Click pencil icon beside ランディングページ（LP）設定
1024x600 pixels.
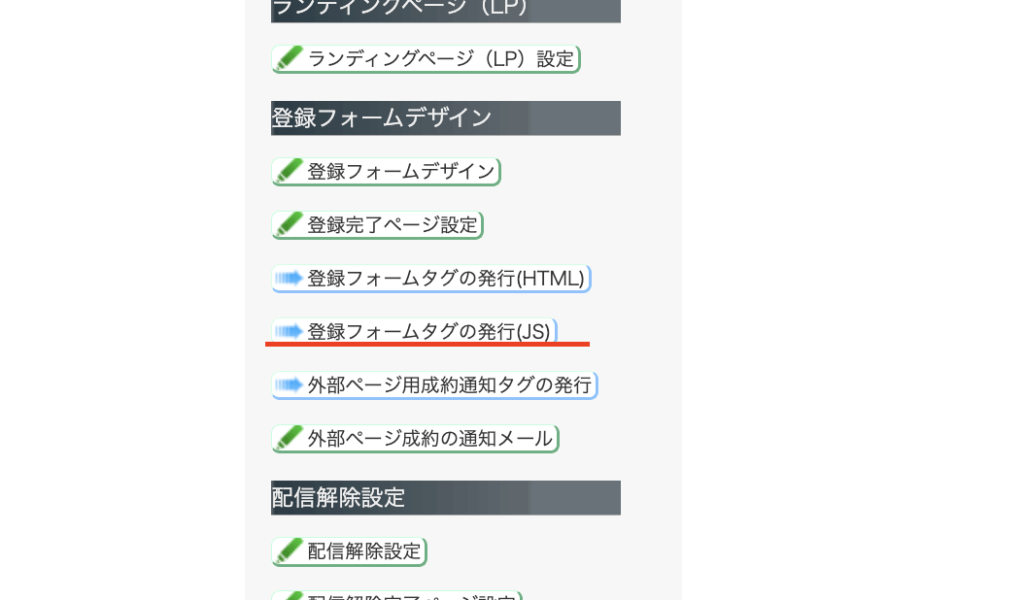point(289,58)
